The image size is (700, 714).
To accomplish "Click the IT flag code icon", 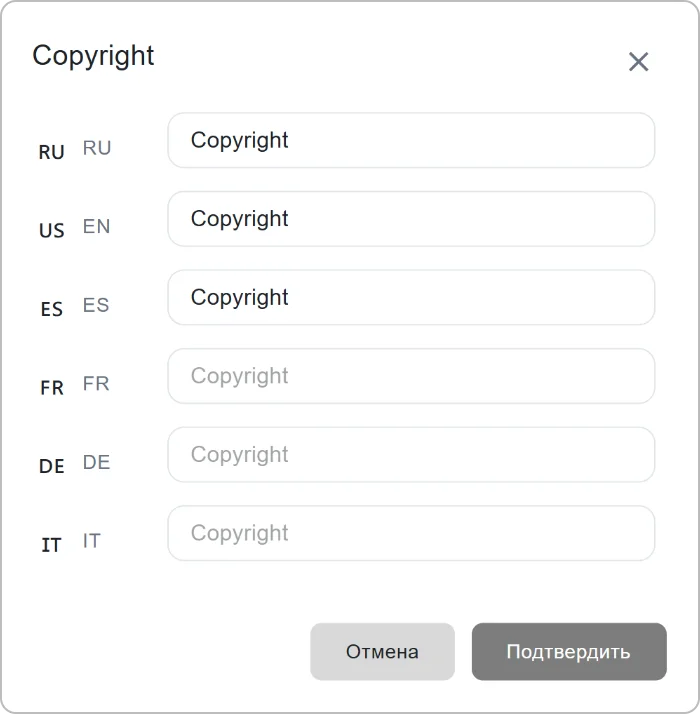I will tap(51, 545).
